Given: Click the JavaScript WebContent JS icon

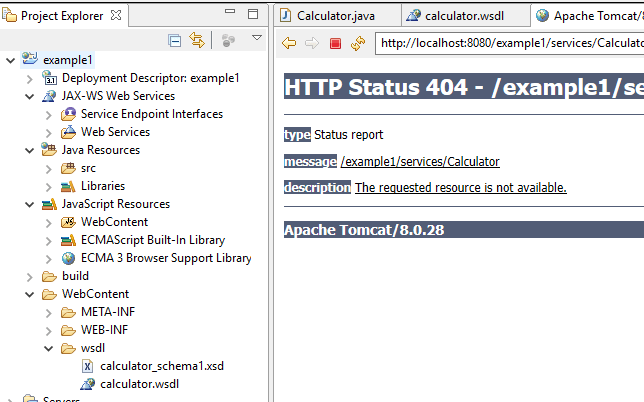Looking at the screenshot, I should point(68,222).
